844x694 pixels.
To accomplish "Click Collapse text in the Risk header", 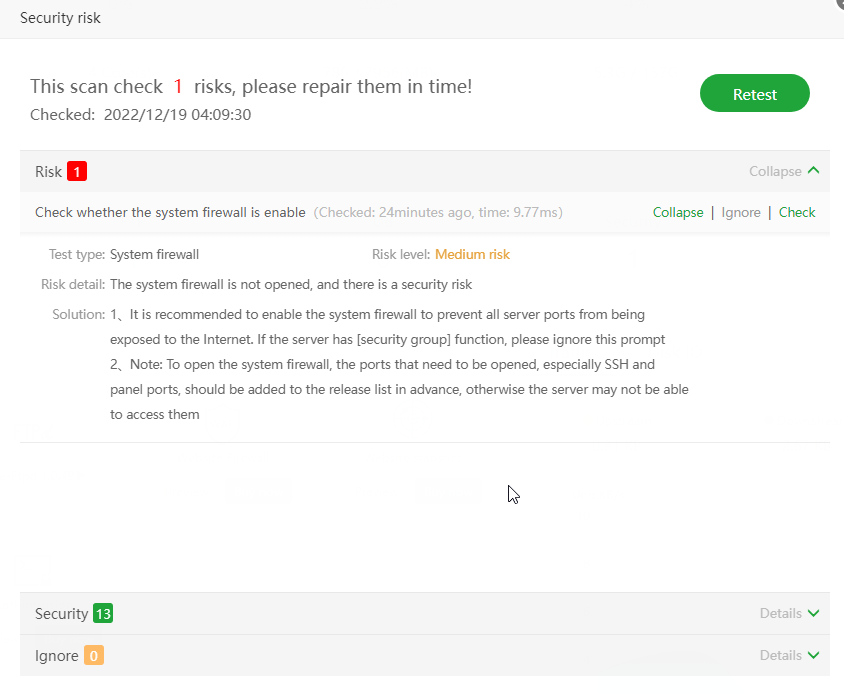I will pos(775,172).
